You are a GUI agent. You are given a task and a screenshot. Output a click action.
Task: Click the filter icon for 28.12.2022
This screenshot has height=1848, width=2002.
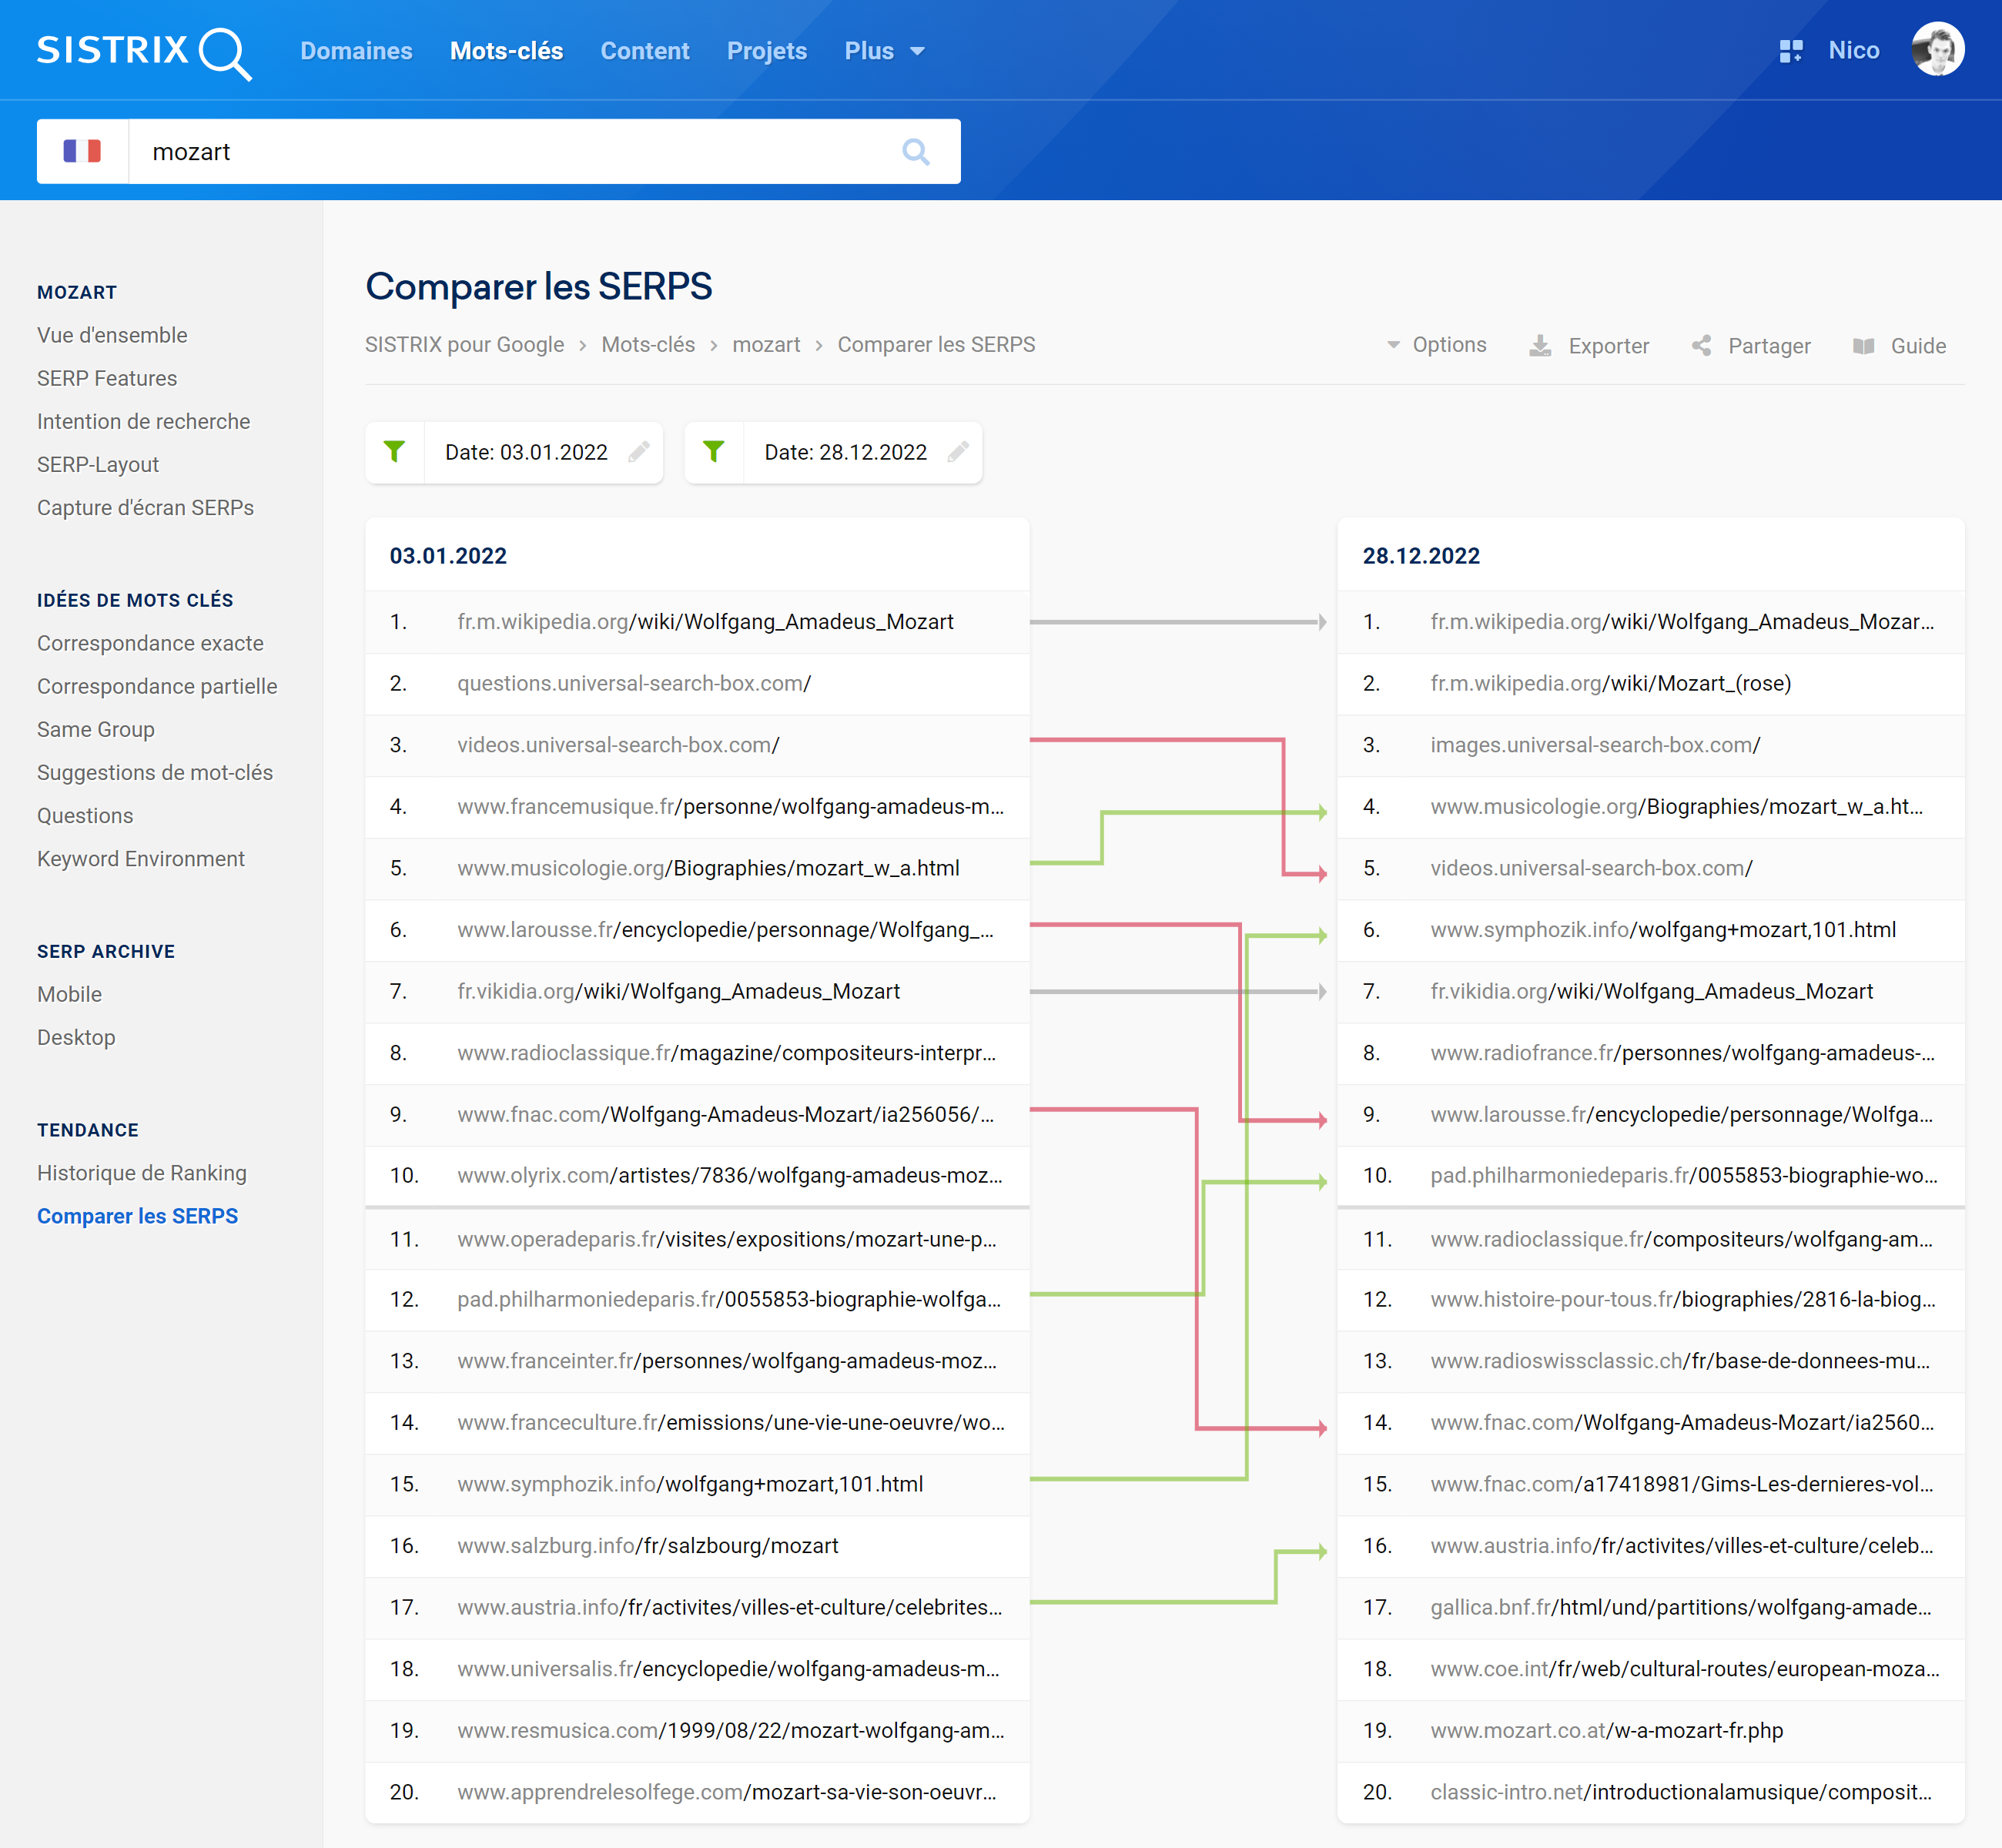tap(714, 452)
